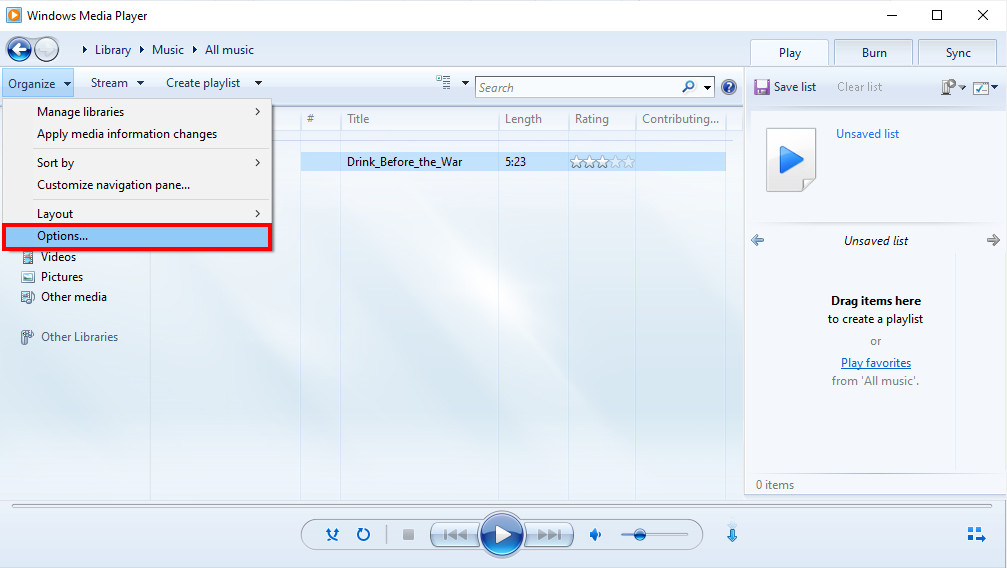
Task: Click the track number column header
Action: click(x=320, y=119)
